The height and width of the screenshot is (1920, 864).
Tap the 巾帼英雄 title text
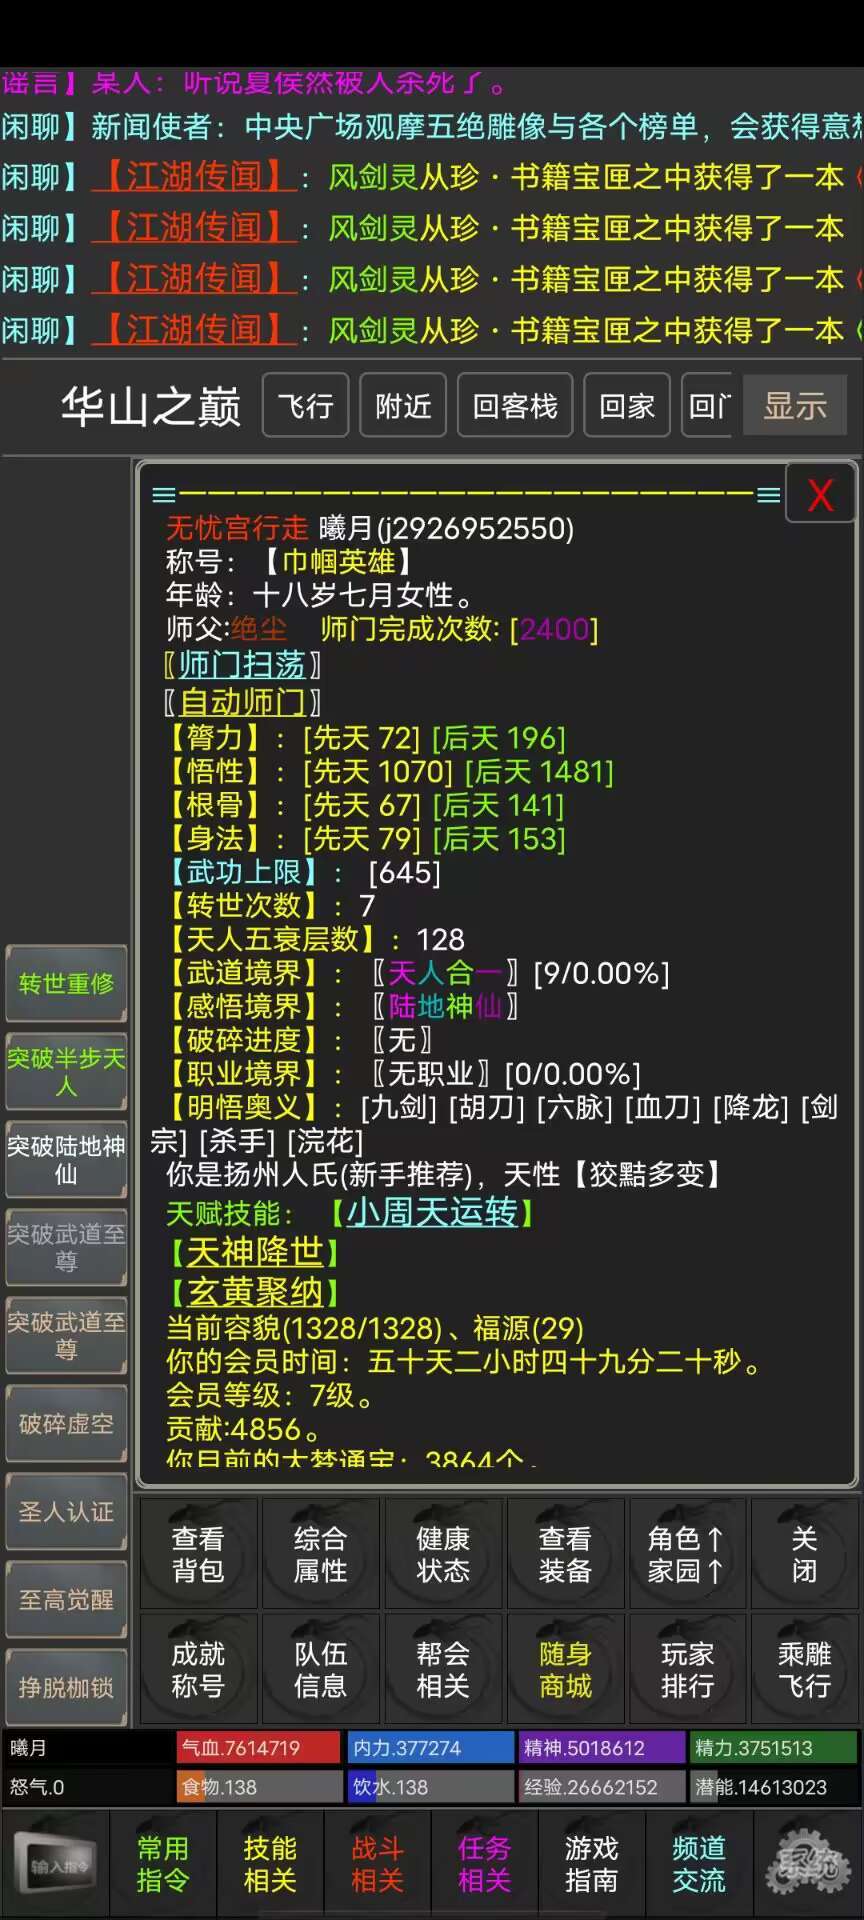[x=339, y=562]
